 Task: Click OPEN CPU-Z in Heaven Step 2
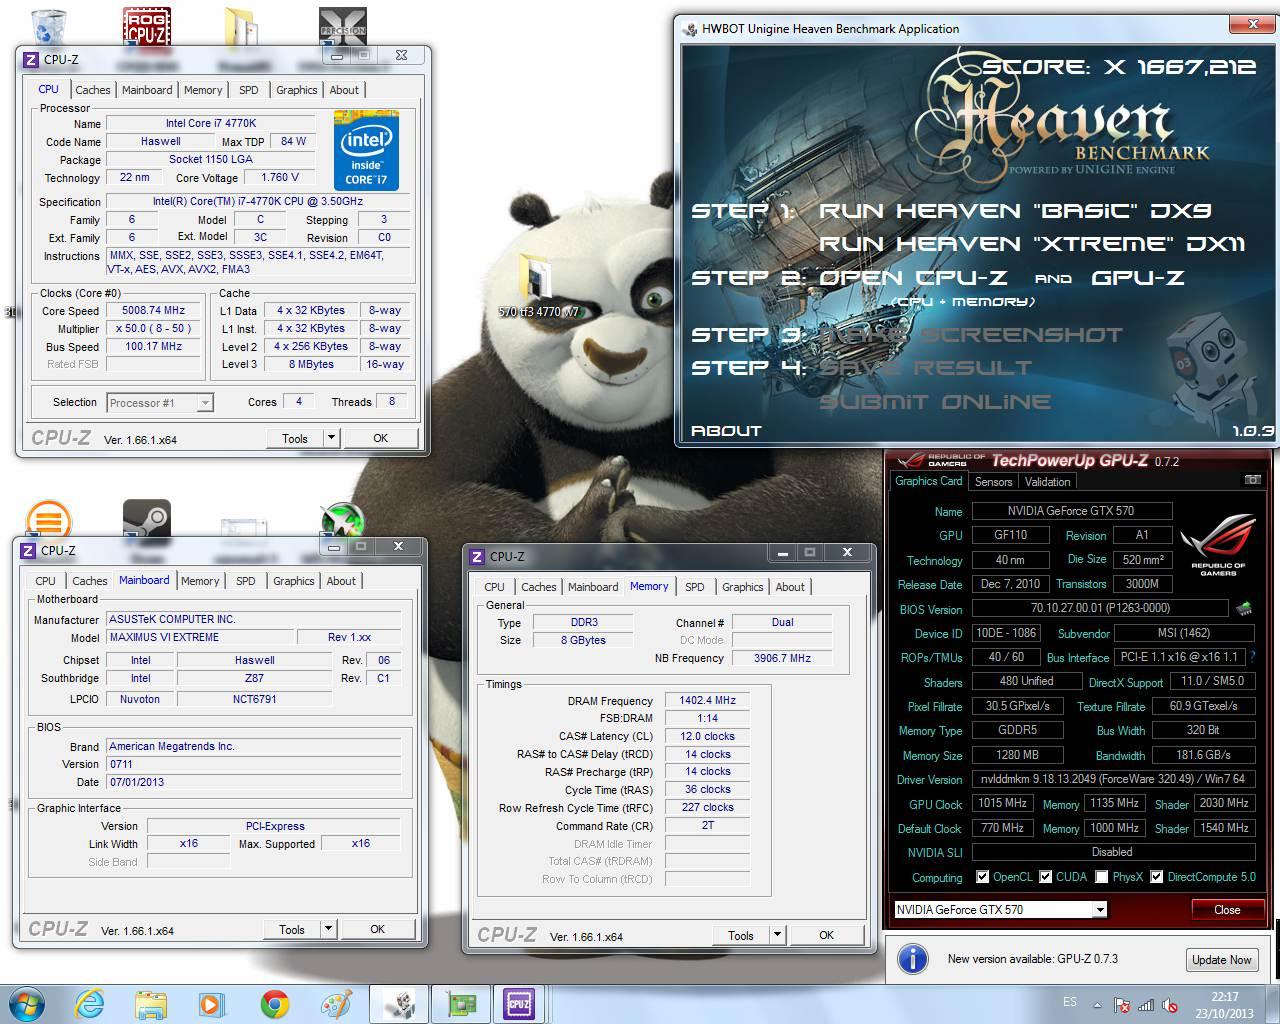coord(913,278)
